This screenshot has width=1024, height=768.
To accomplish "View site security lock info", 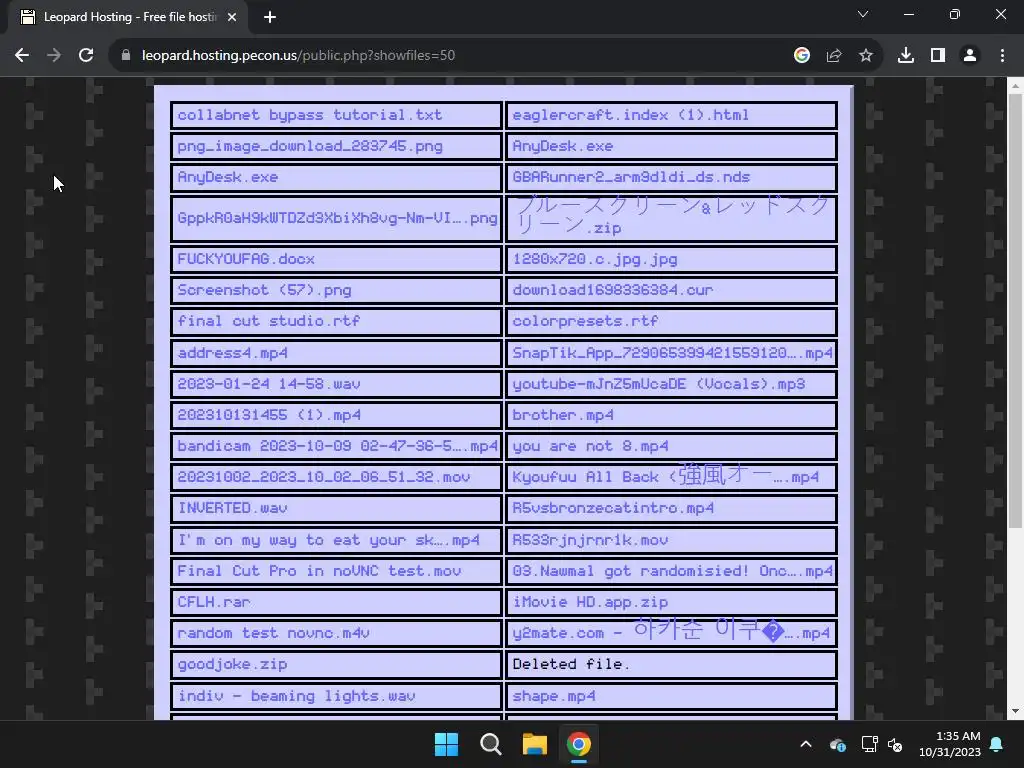I will click(x=126, y=56).
